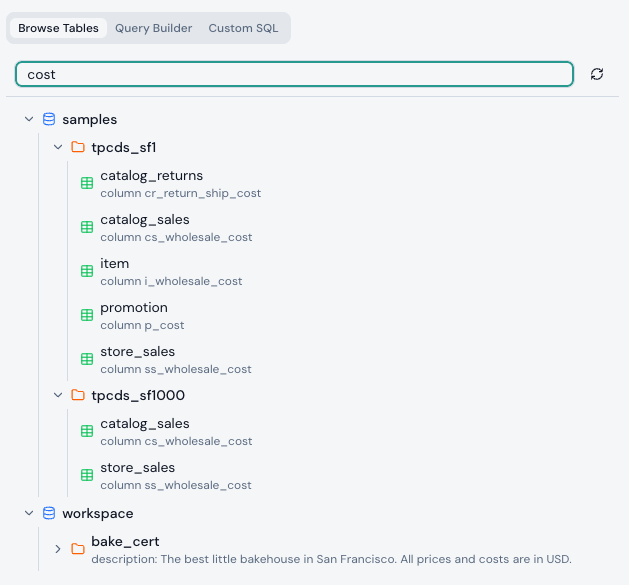Viewport: 629px width, 585px height.
Task: Open the Custom SQL tab
Action: pos(243,28)
